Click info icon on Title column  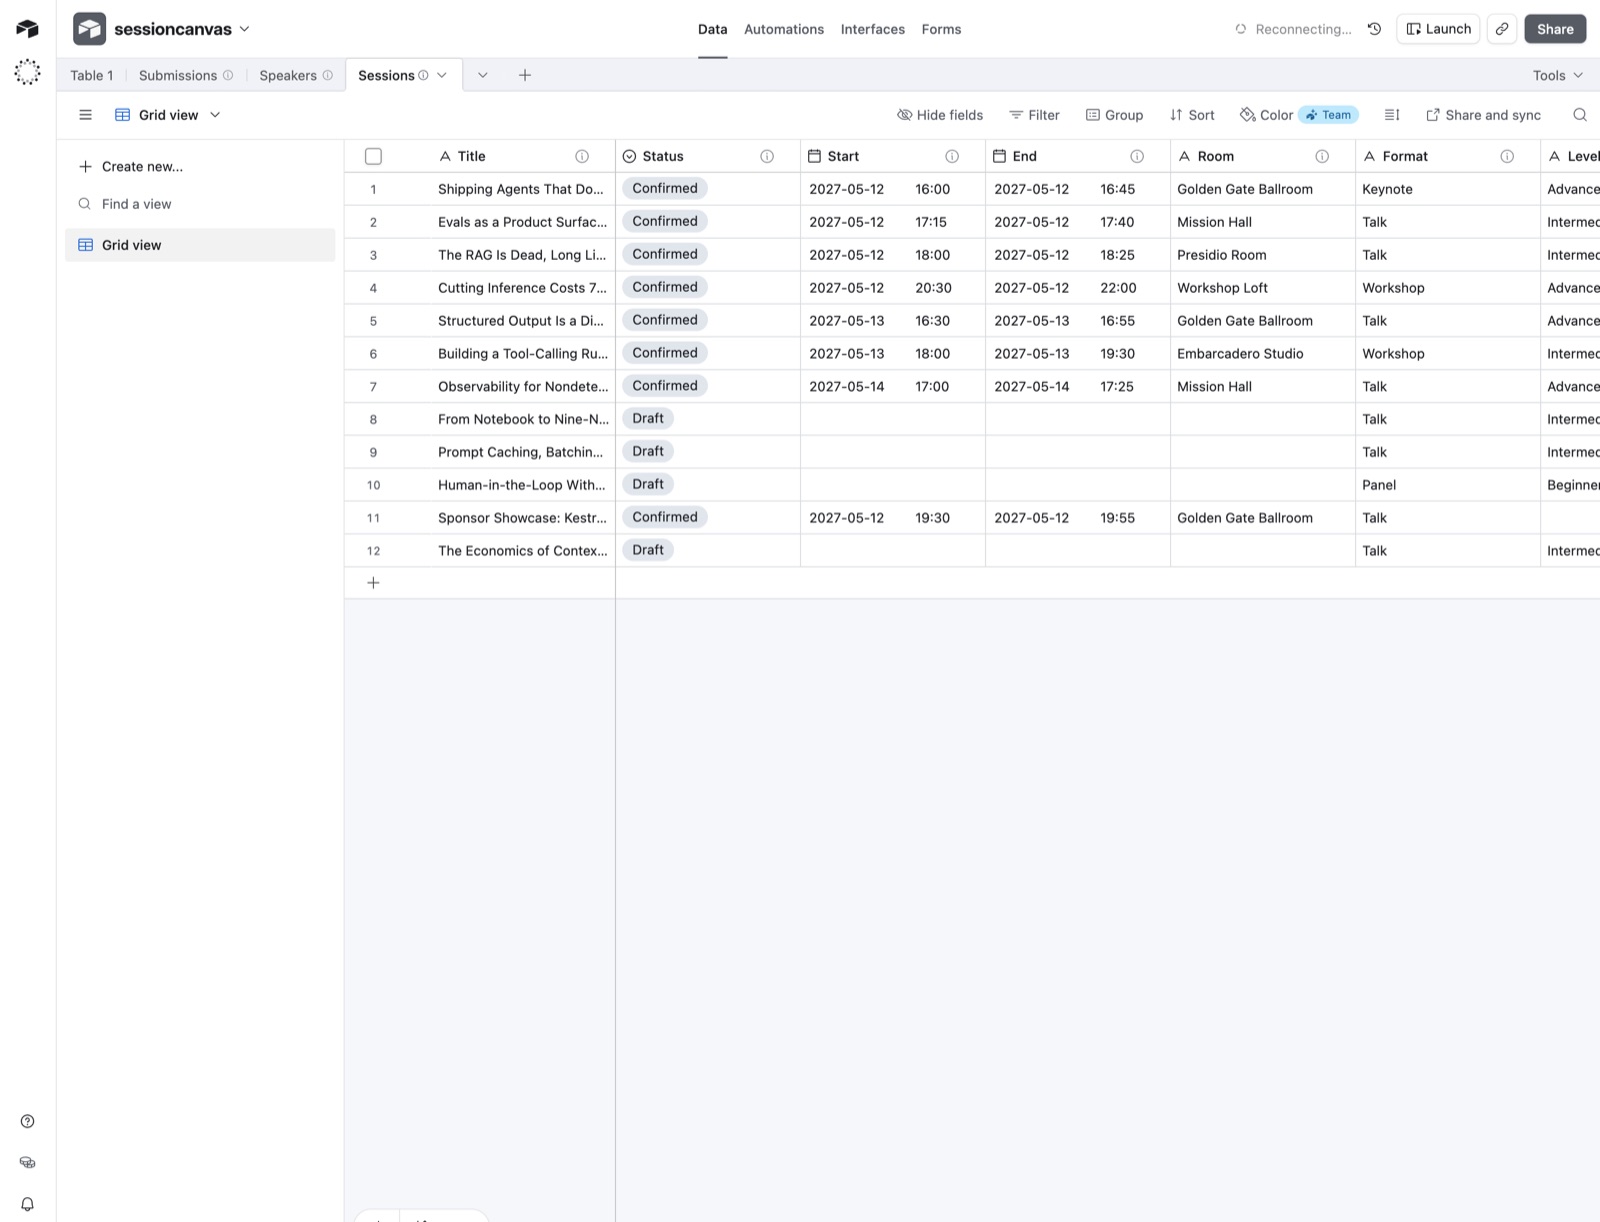(x=582, y=156)
